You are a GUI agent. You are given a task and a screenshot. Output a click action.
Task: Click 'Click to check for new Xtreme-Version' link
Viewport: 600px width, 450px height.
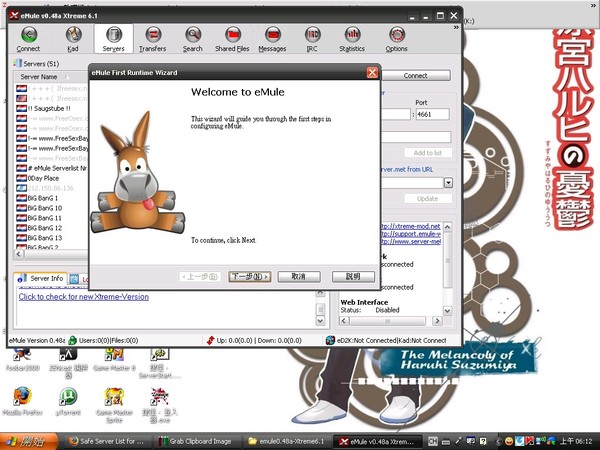84,297
